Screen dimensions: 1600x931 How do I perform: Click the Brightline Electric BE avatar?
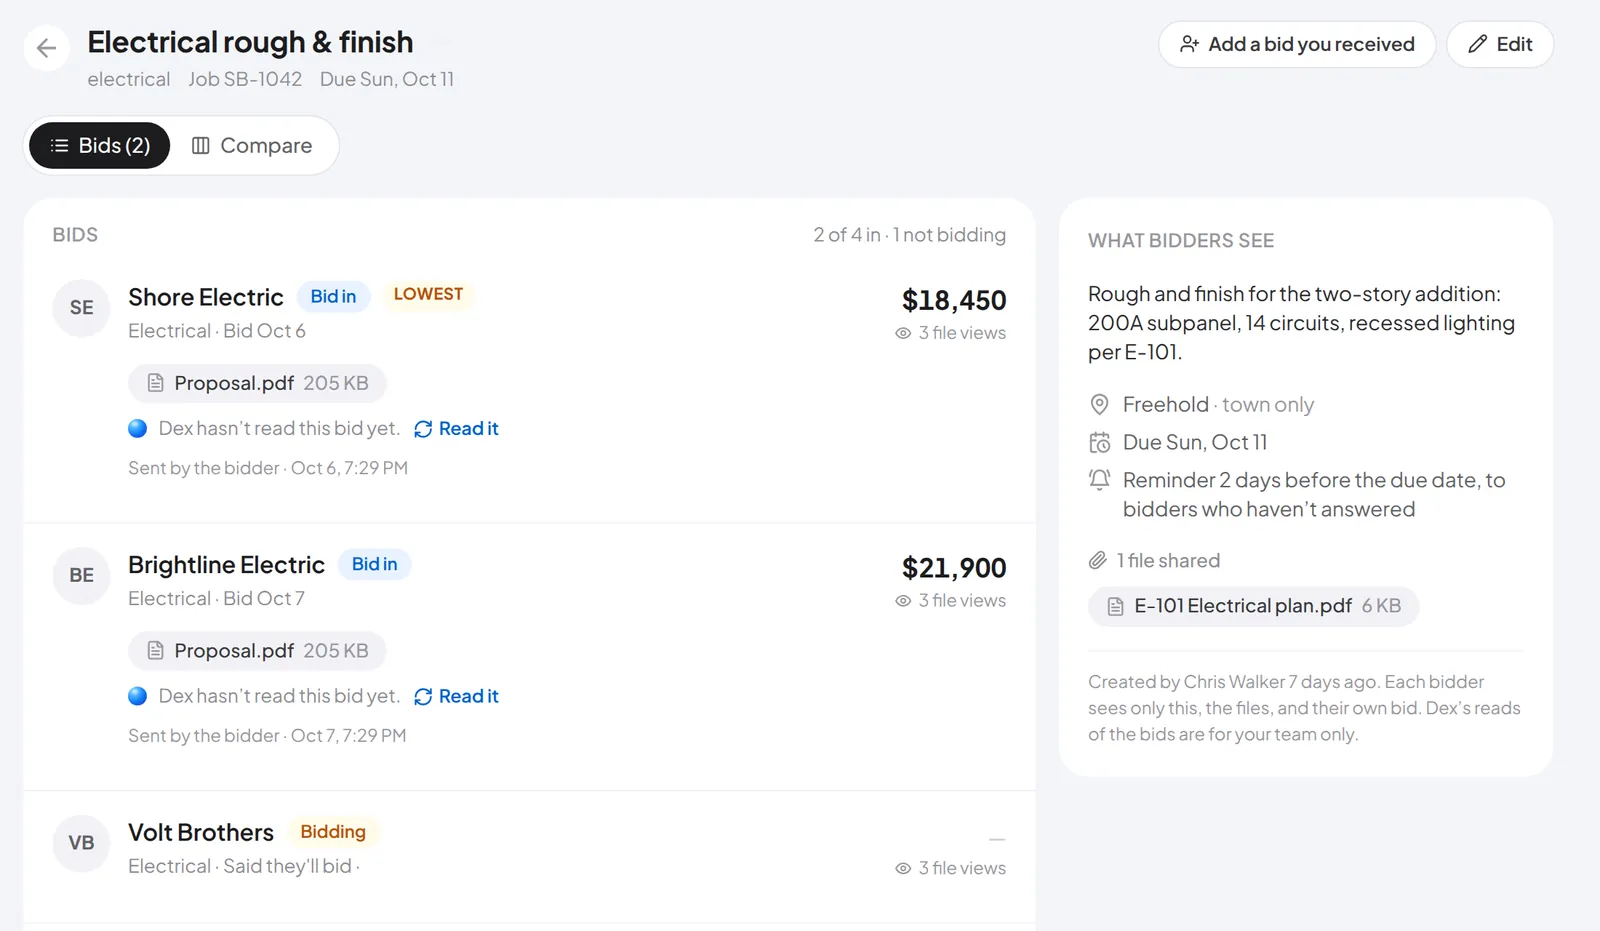[x=81, y=576]
